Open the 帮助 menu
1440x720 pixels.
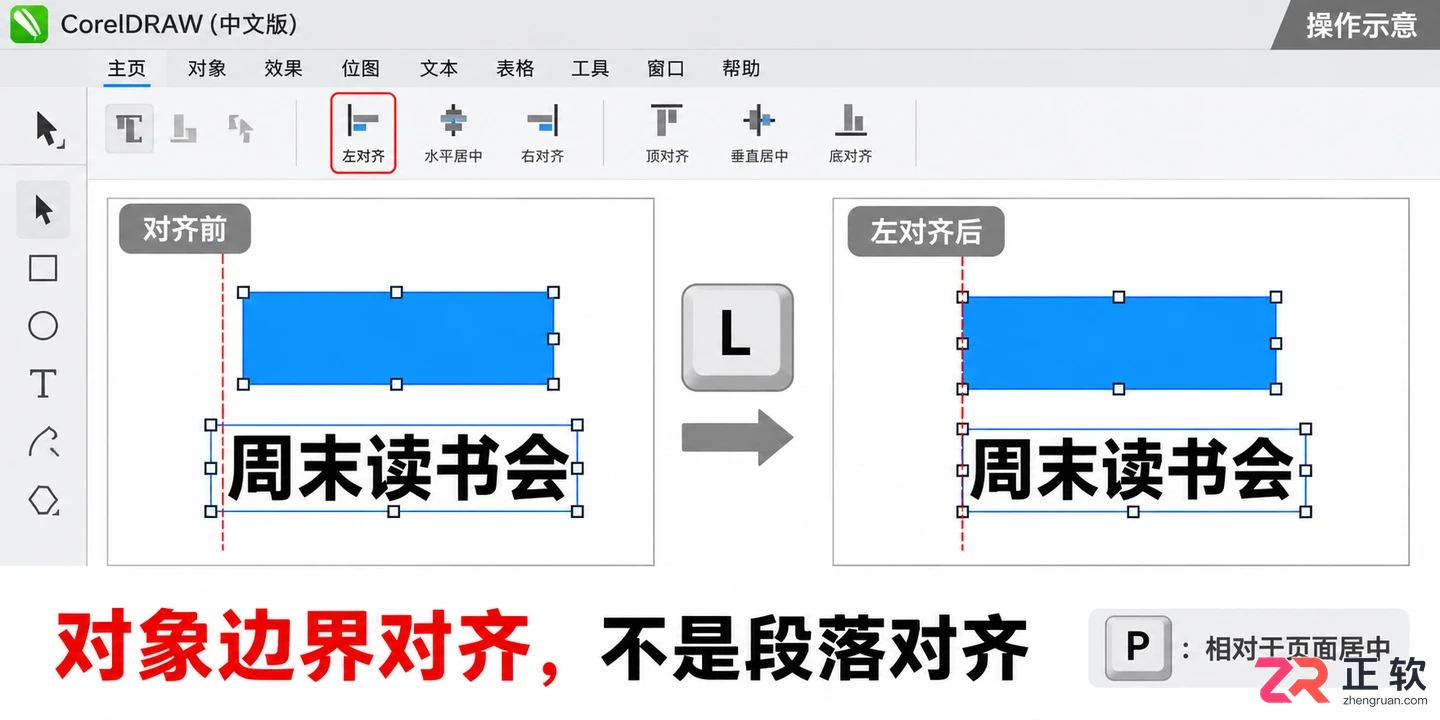coord(741,69)
